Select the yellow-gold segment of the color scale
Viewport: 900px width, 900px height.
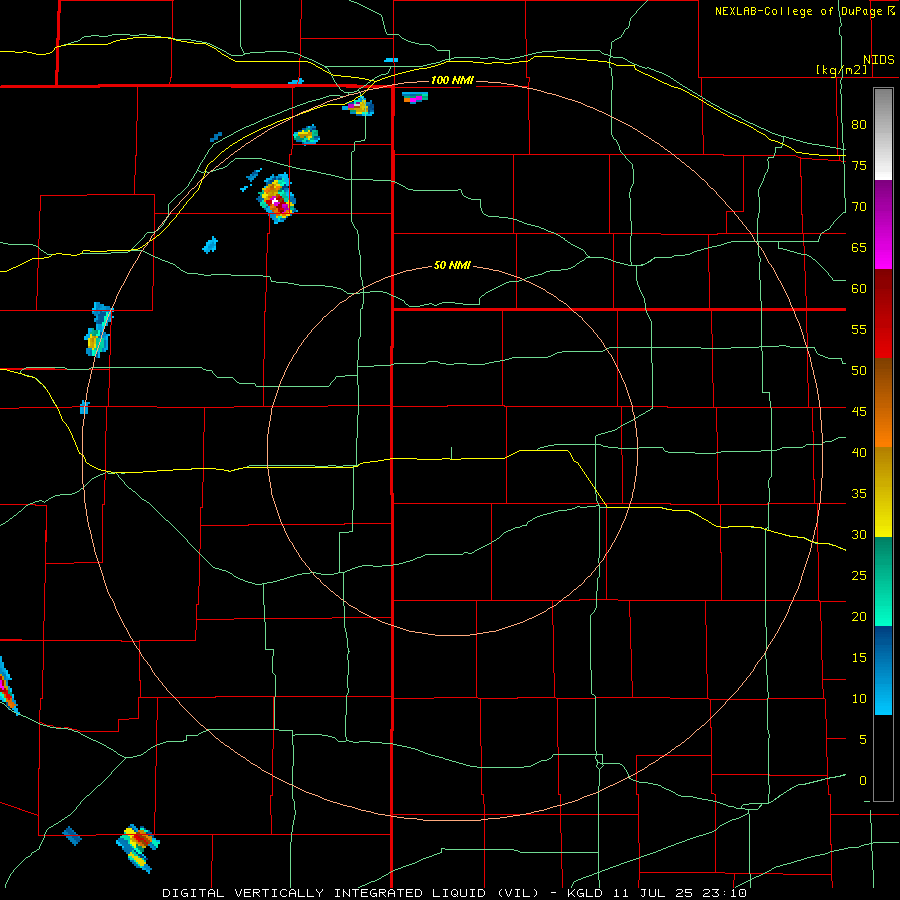883,492
